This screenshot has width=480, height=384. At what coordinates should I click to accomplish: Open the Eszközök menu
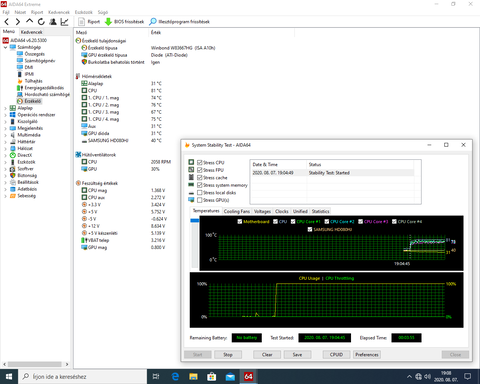click(84, 12)
